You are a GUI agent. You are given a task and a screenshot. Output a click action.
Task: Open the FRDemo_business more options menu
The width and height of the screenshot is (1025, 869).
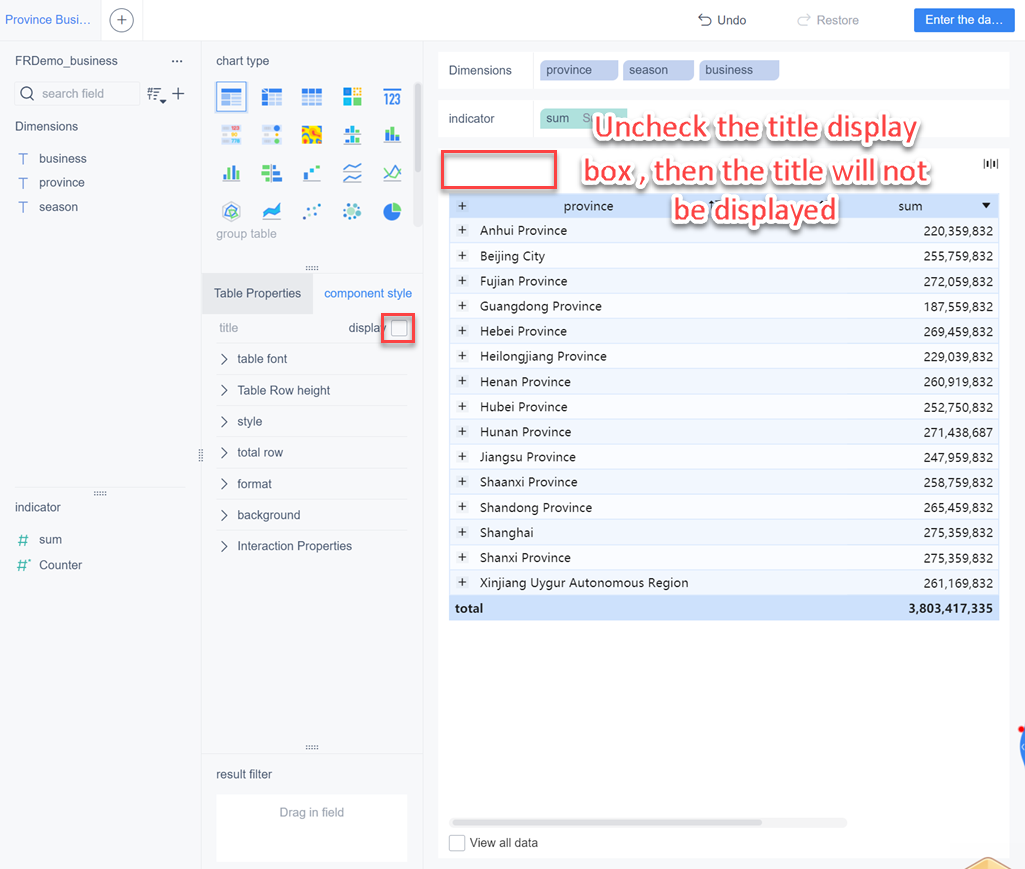[177, 61]
